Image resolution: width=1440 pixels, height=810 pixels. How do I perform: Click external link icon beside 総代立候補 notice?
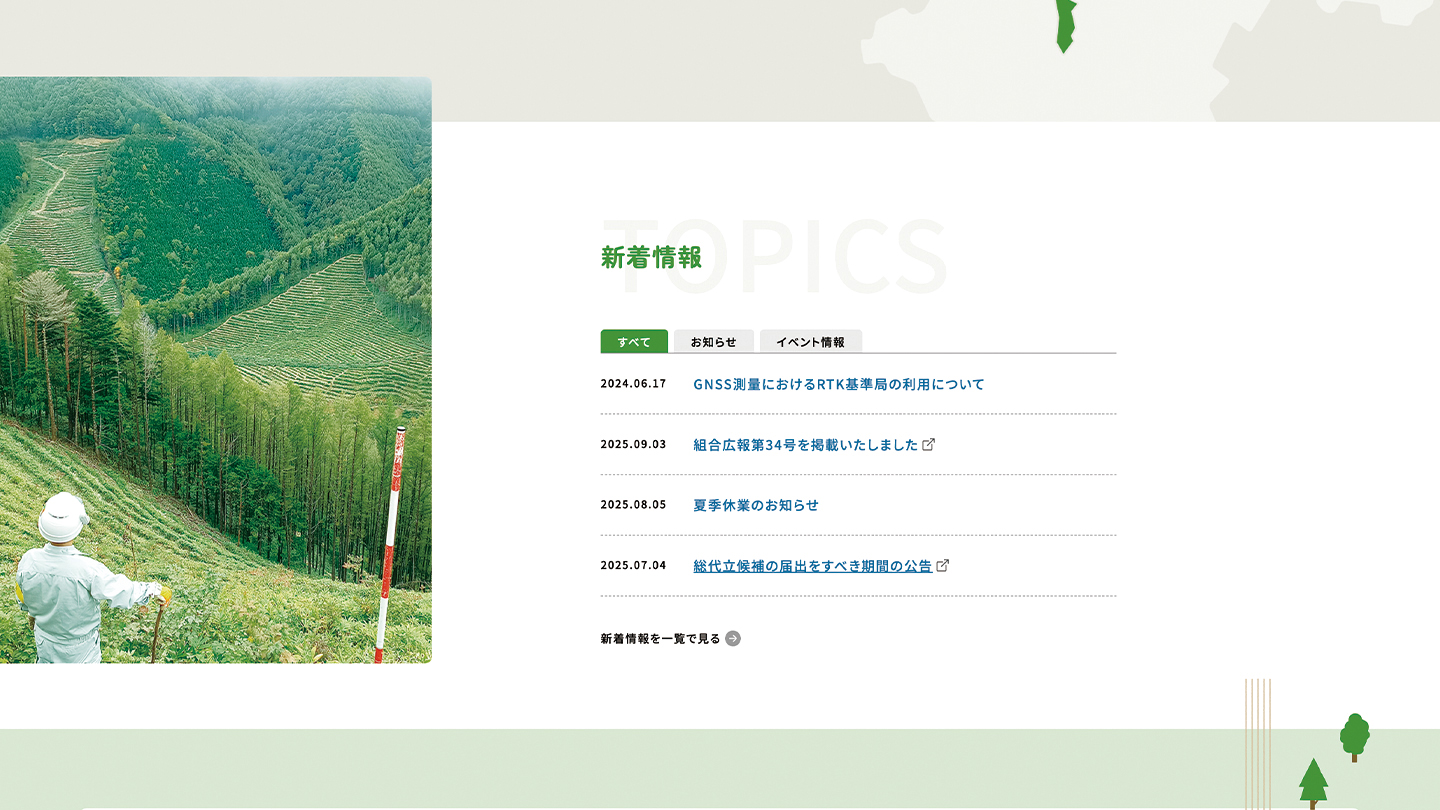tap(943, 565)
